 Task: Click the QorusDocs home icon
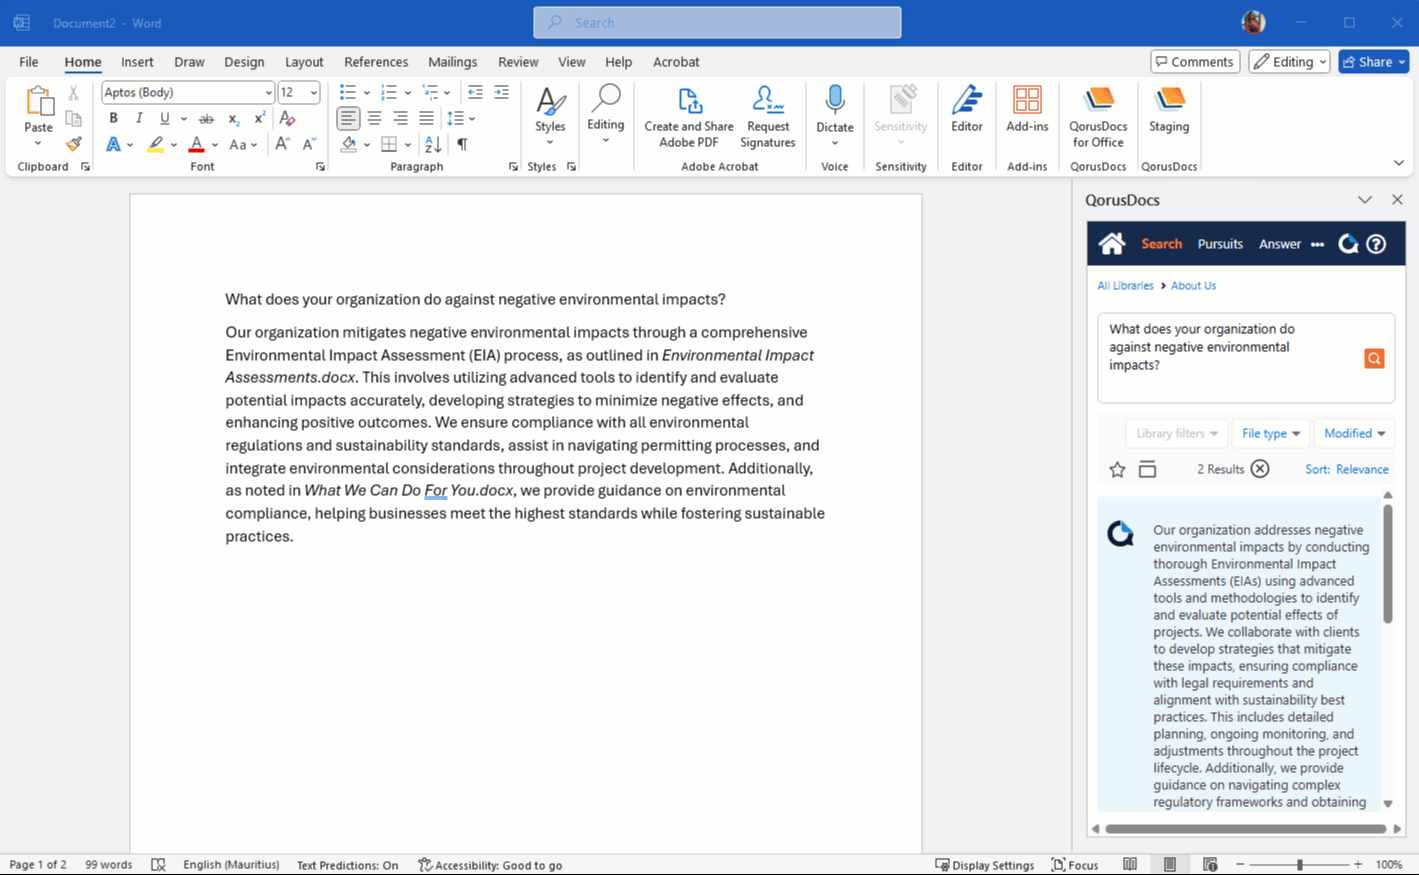[x=1111, y=244]
